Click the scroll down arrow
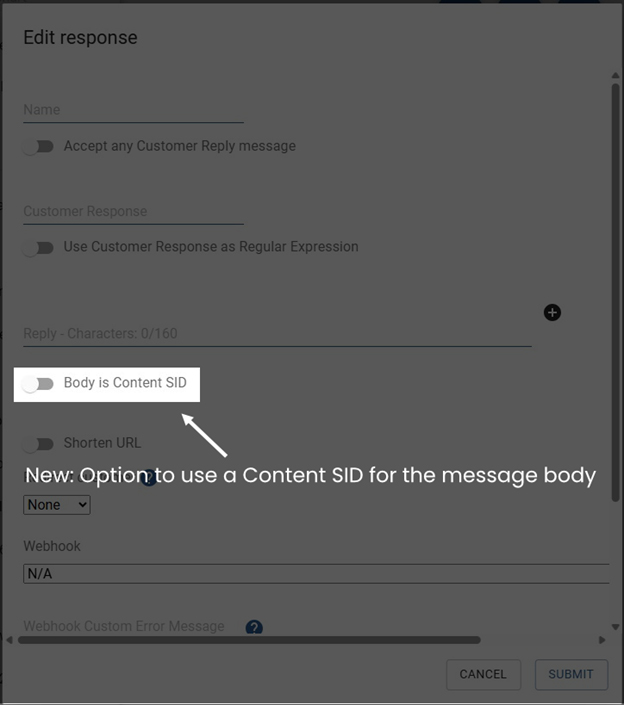 point(615,627)
